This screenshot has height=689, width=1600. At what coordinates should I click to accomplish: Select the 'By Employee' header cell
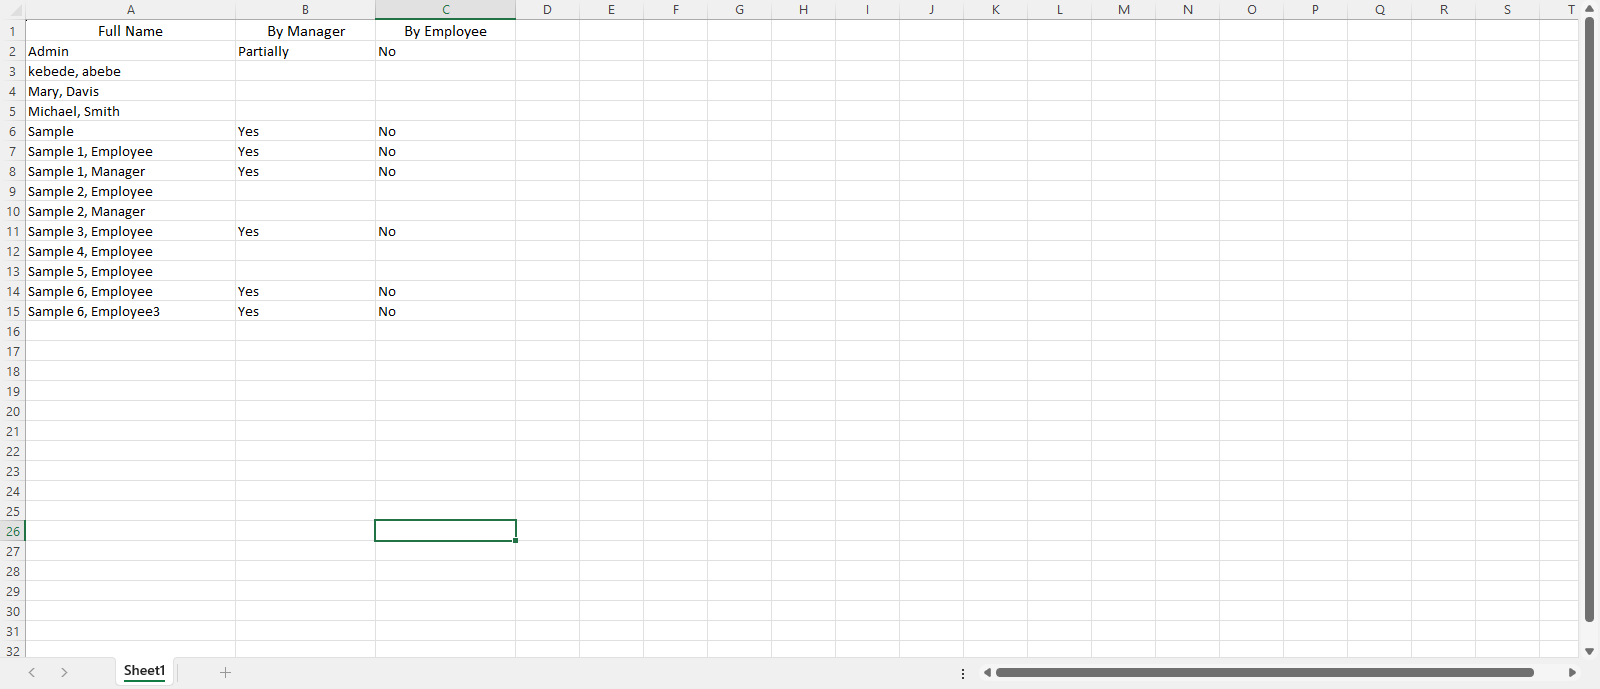pos(445,31)
